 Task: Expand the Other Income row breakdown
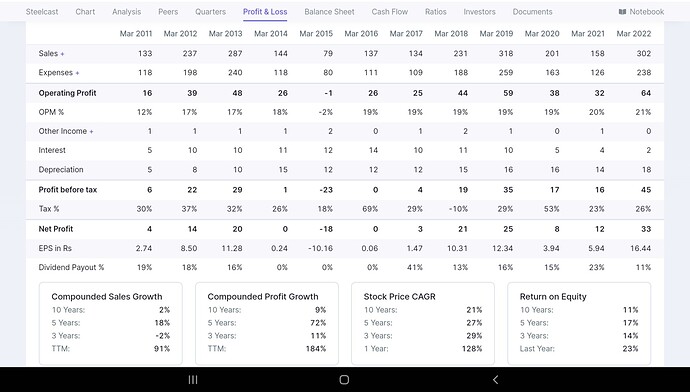(x=91, y=132)
